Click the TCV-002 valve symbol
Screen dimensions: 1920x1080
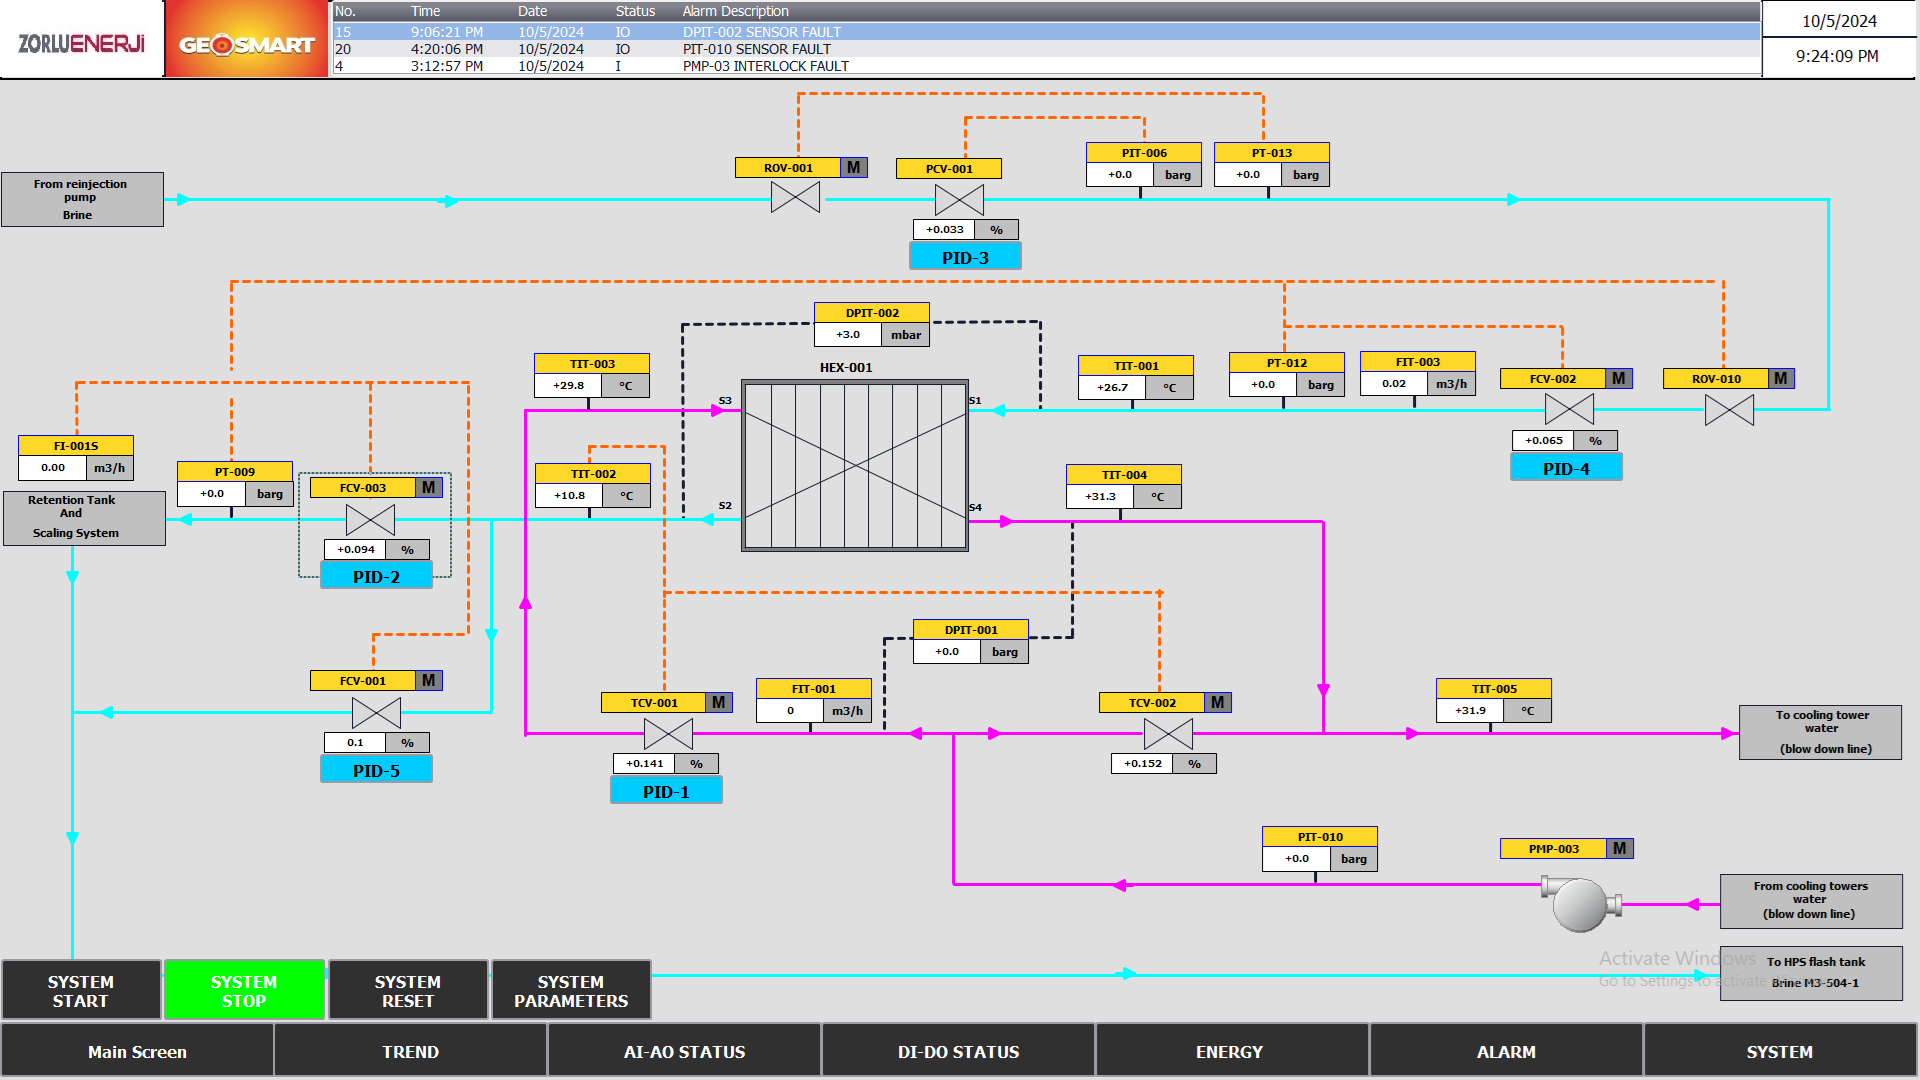[x=1168, y=734]
